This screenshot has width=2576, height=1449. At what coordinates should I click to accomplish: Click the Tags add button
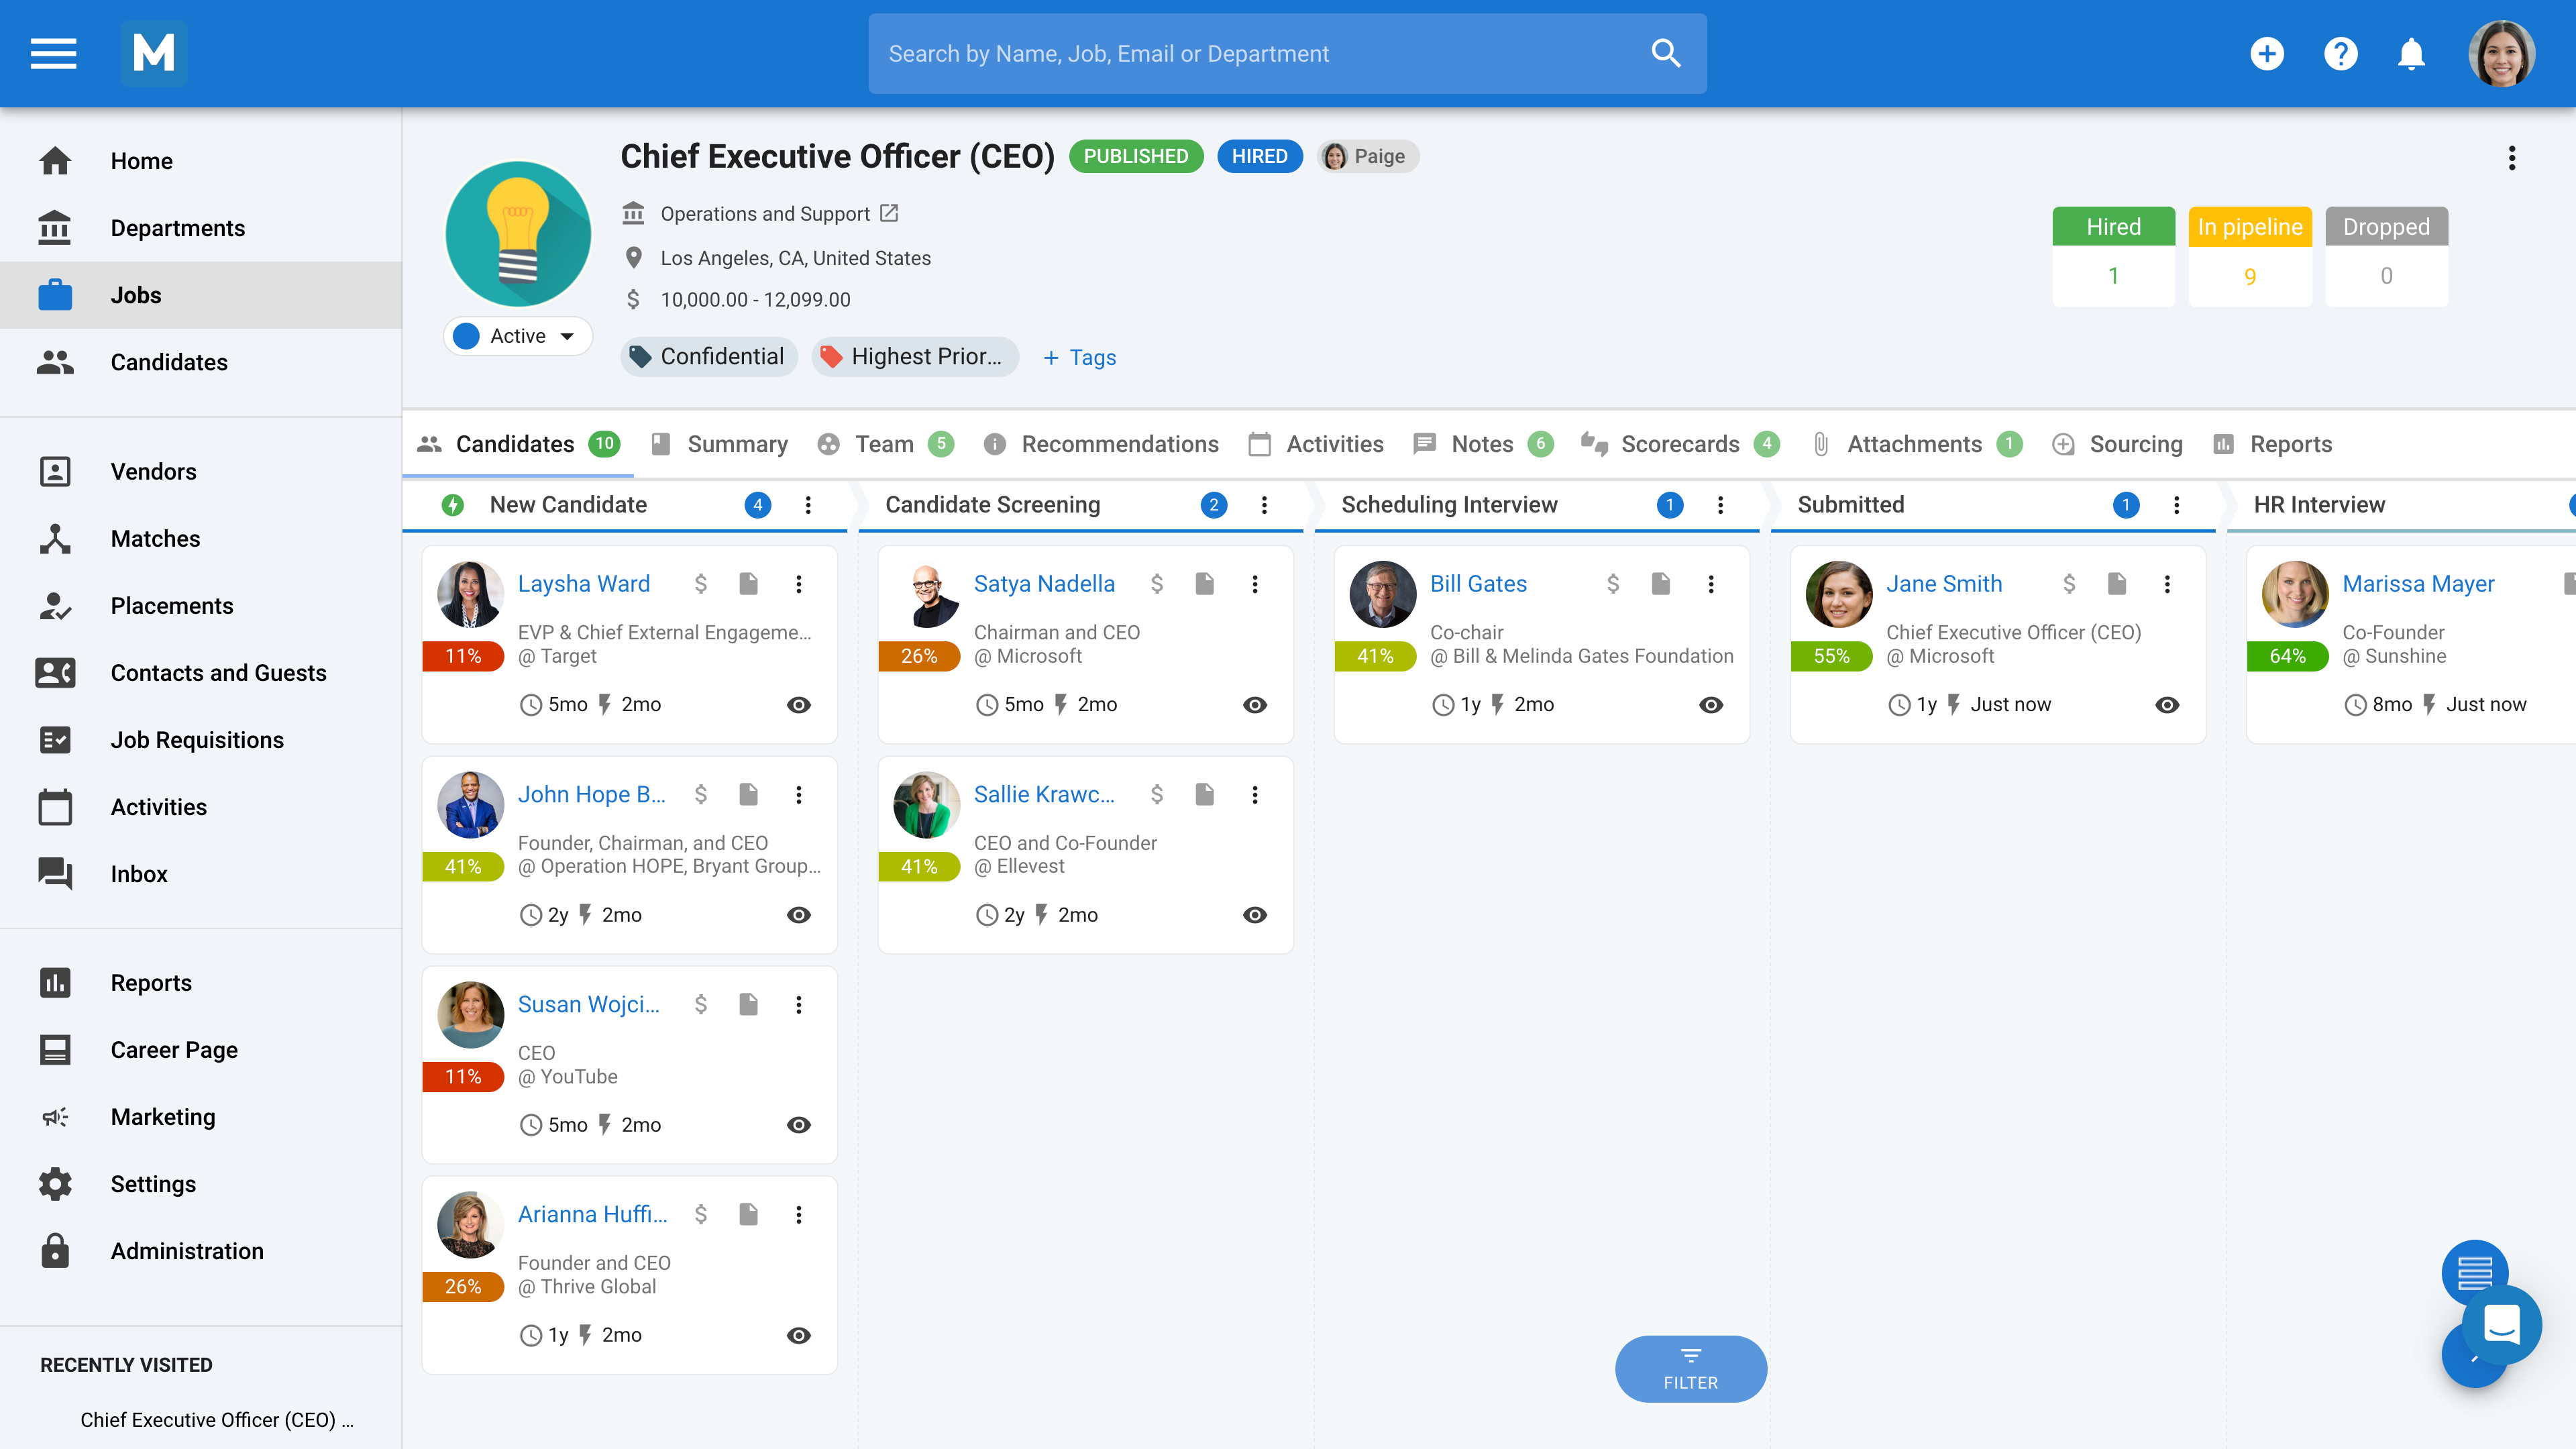pyautogui.click(x=1079, y=357)
